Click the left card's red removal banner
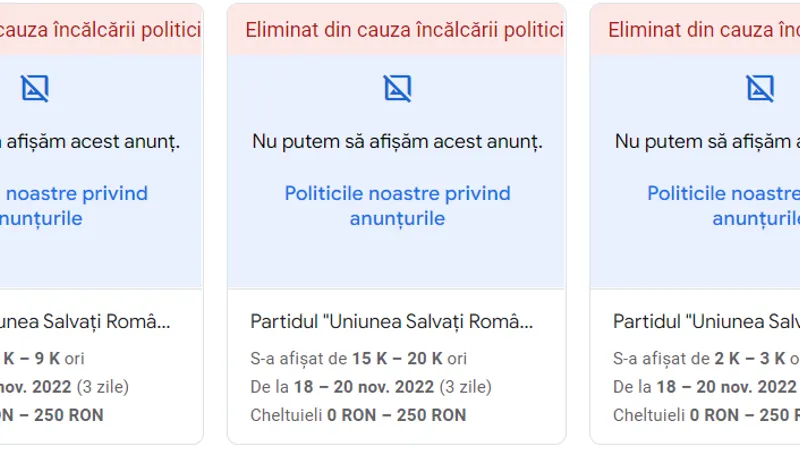800x450 pixels. (x=102, y=30)
